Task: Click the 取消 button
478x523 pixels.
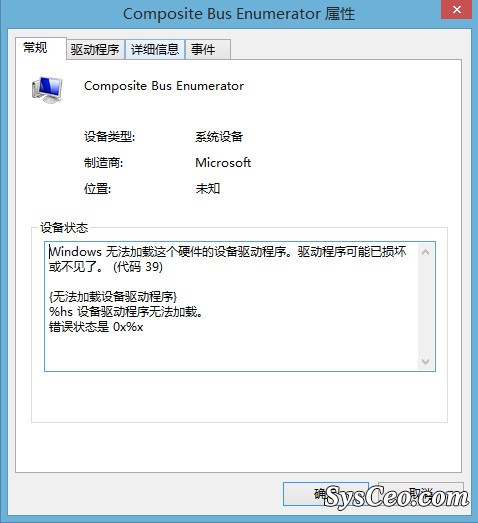Action: pyautogui.click(x=421, y=494)
